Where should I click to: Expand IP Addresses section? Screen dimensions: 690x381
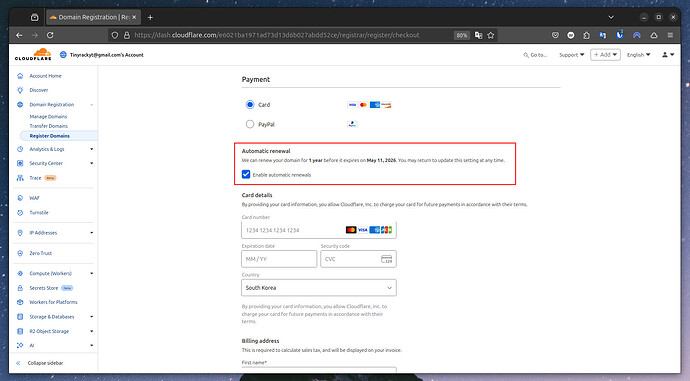[x=92, y=233]
